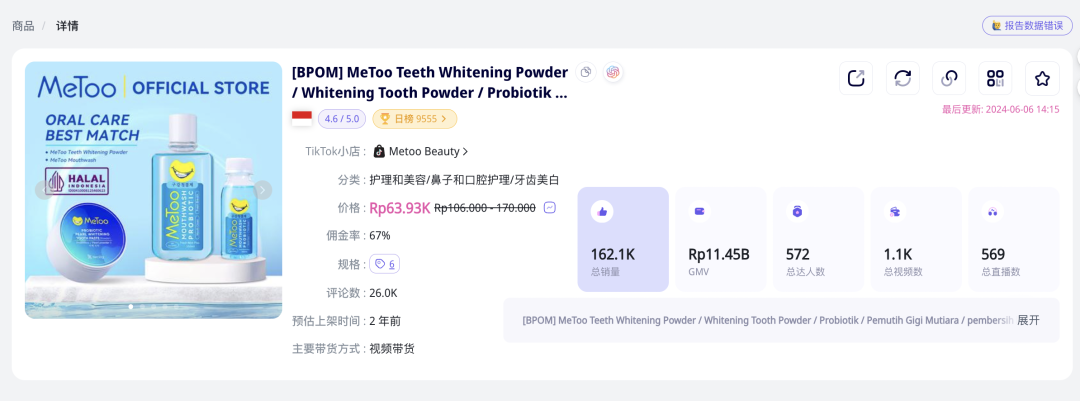The height and width of the screenshot is (401, 1080).
Task: Click the MeToo product image thumbnail
Action: tap(153, 190)
